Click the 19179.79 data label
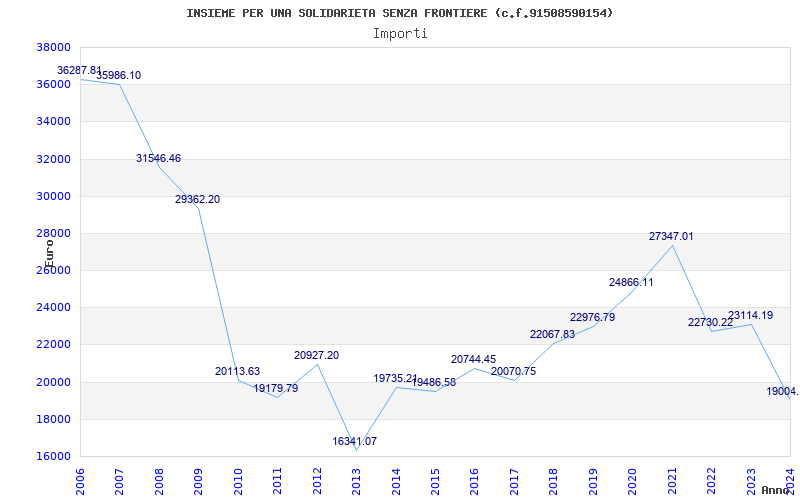The width and height of the screenshot is (800, 500). click(x=276, y=388)
